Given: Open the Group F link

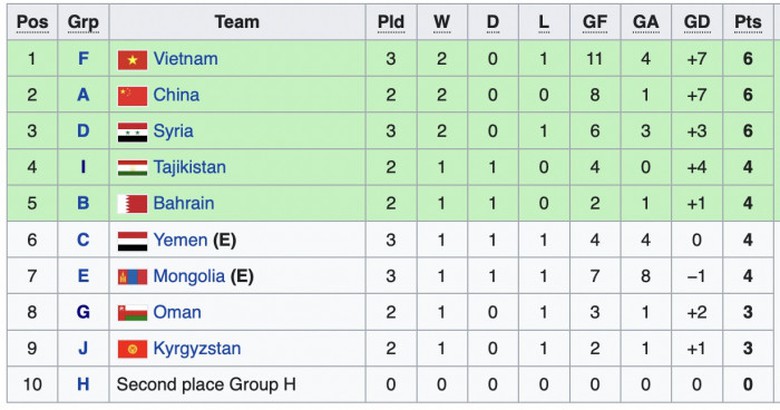Looking at the screenshot, I should tap(83, 59).
